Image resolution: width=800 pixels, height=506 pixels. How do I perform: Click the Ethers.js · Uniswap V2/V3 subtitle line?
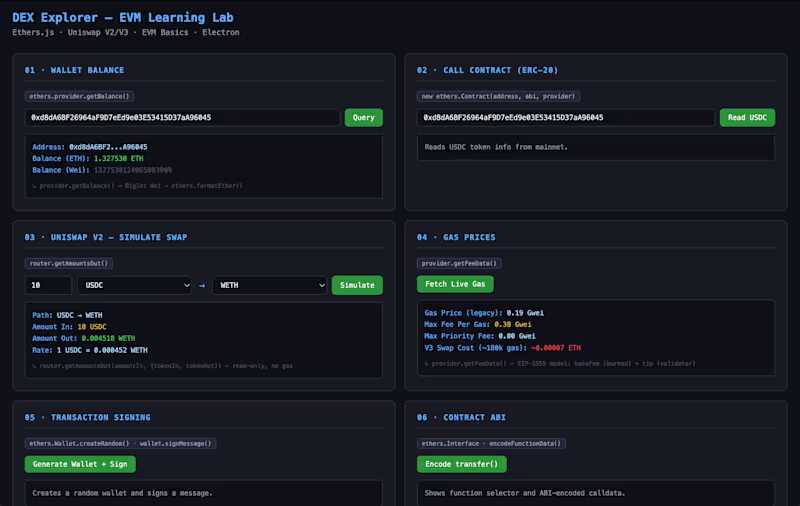126,32
